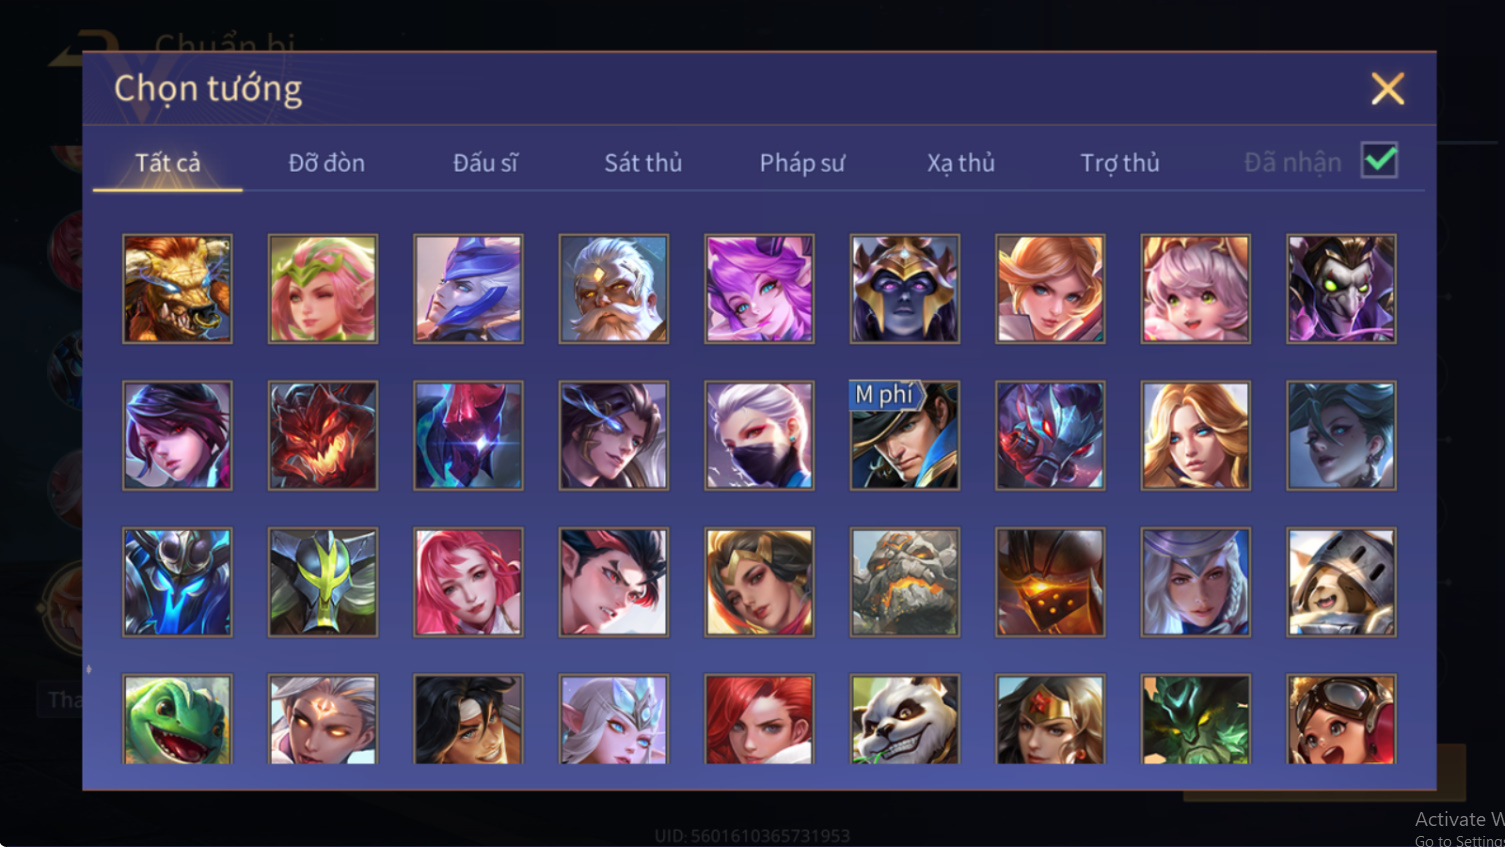Select the golden lion beast hero

pos(177,289)
